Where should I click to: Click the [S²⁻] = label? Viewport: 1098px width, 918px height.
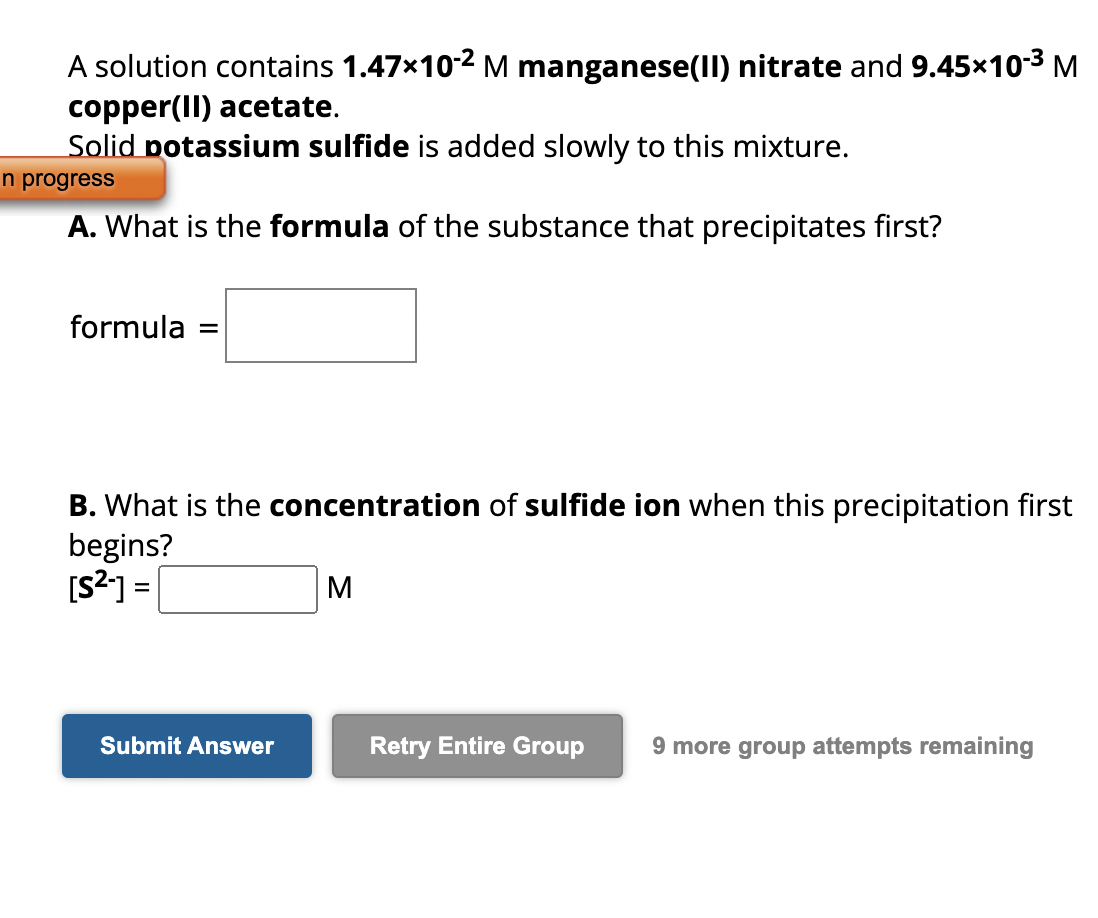pyautogui.click(x=109, y=586)
